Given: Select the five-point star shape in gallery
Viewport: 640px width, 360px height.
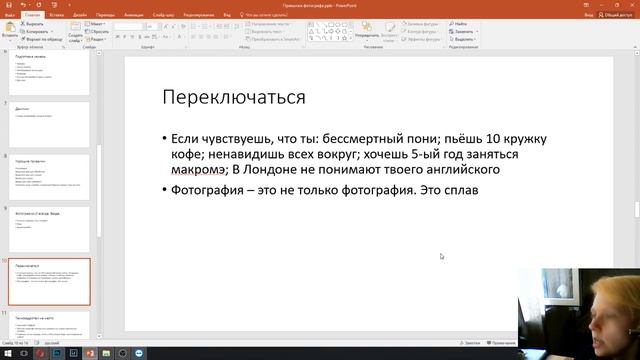Looking at the screenshot, I should (344, 38).
